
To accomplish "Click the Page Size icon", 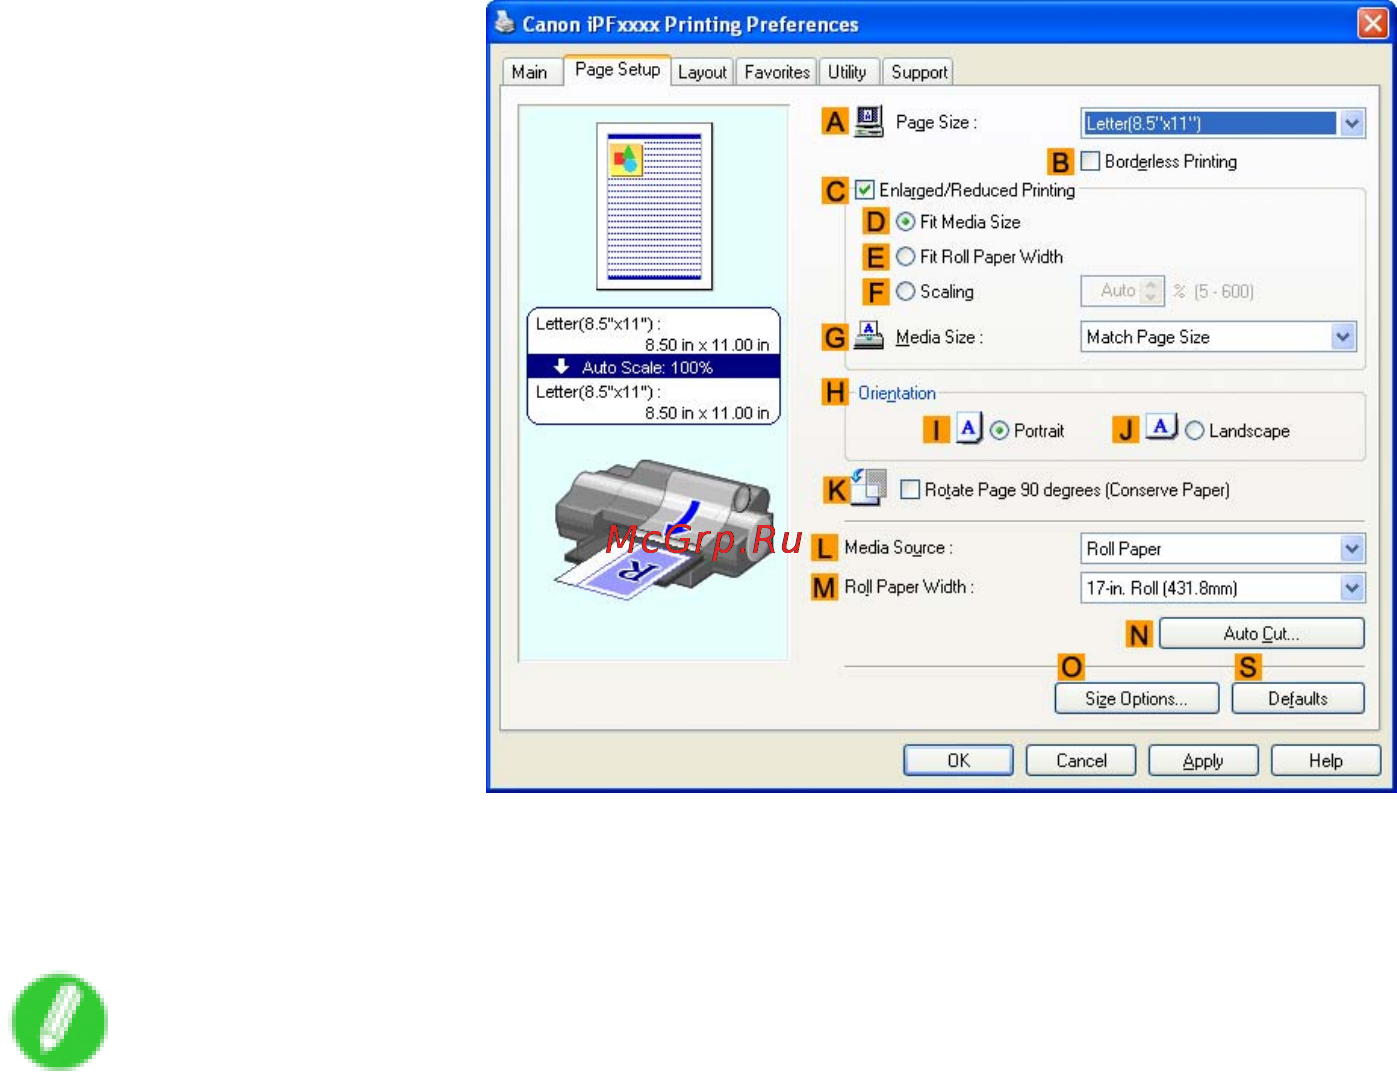I will coord(869,122).
